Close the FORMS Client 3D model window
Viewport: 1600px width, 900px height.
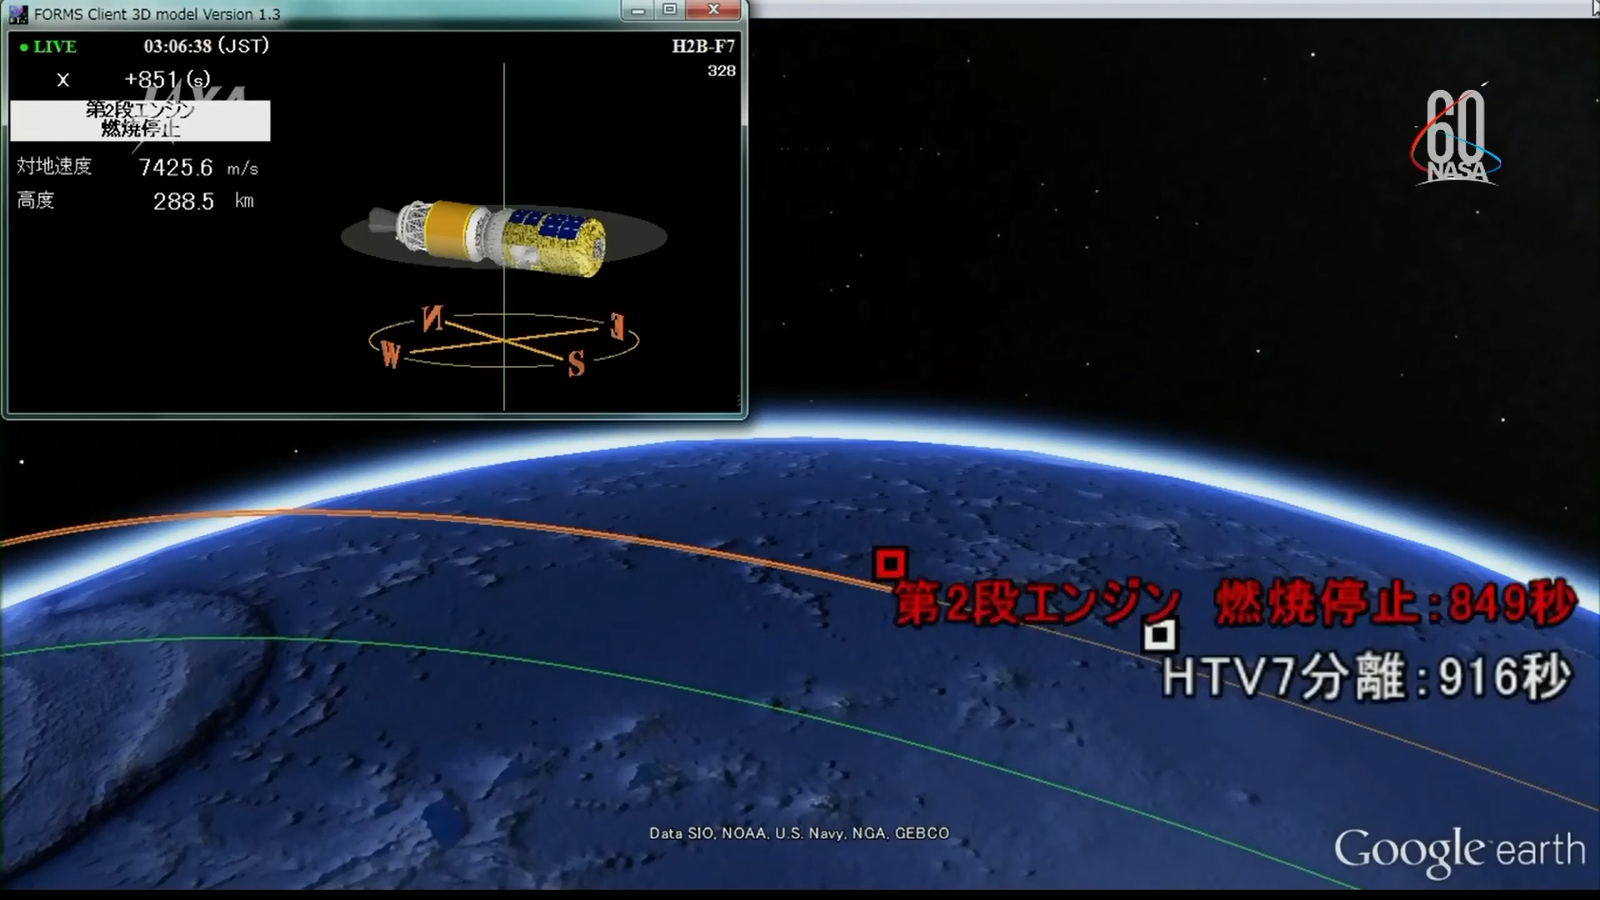pyautogui.click(x=714, y=11)
